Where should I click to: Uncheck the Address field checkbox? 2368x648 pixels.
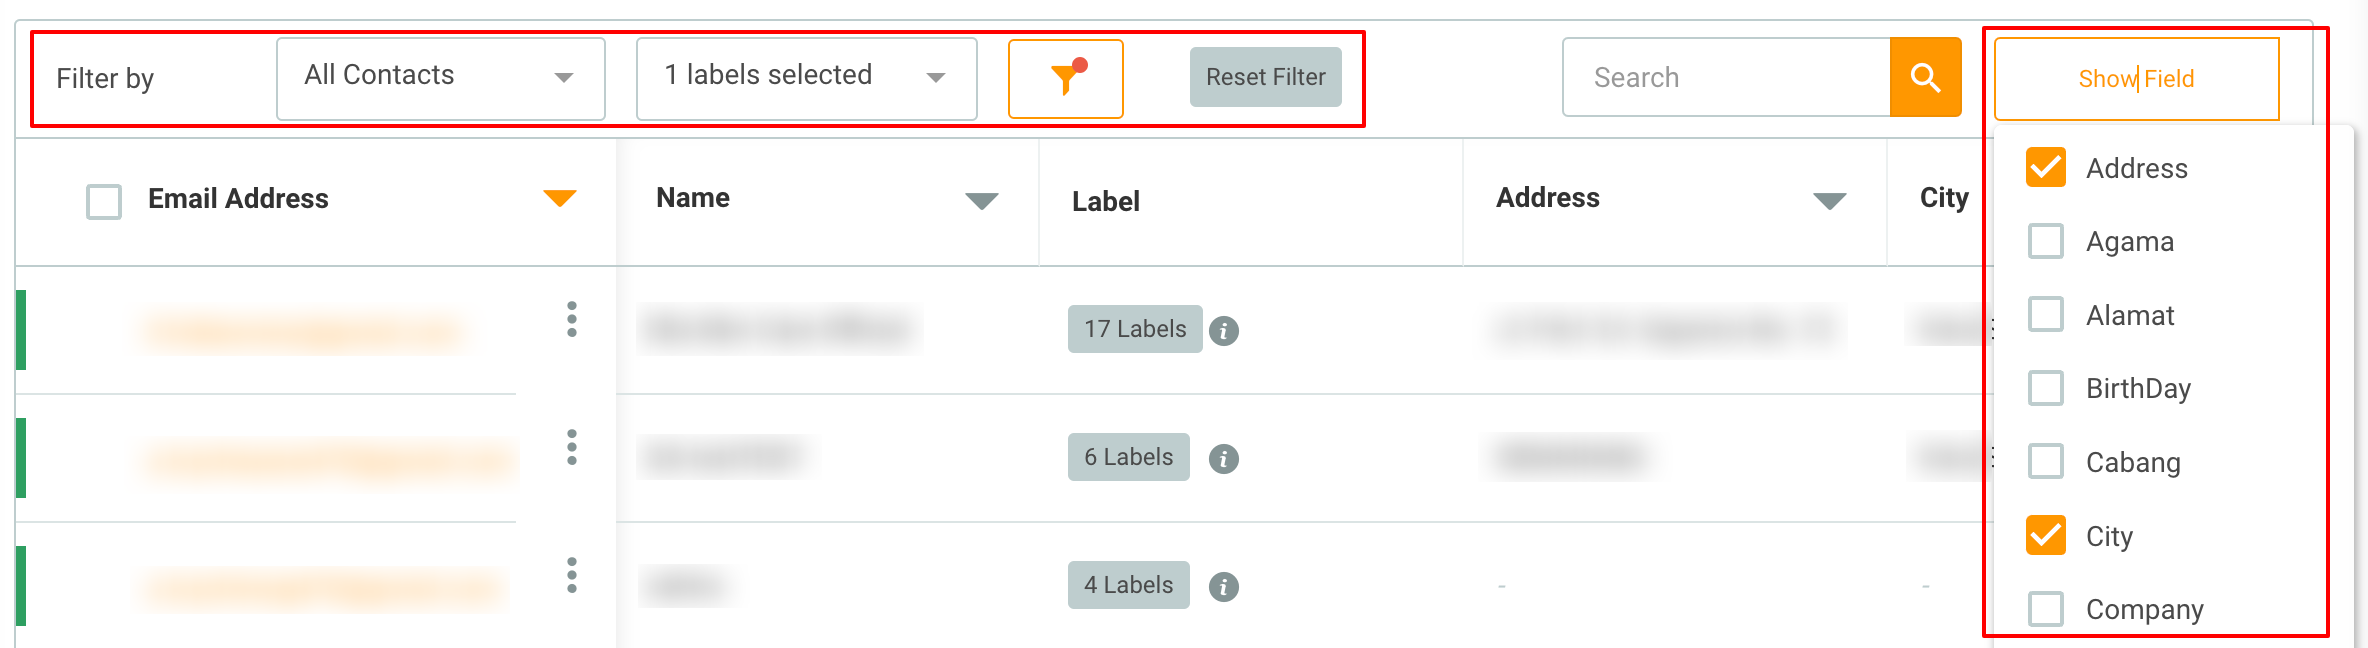(2045, 168)
